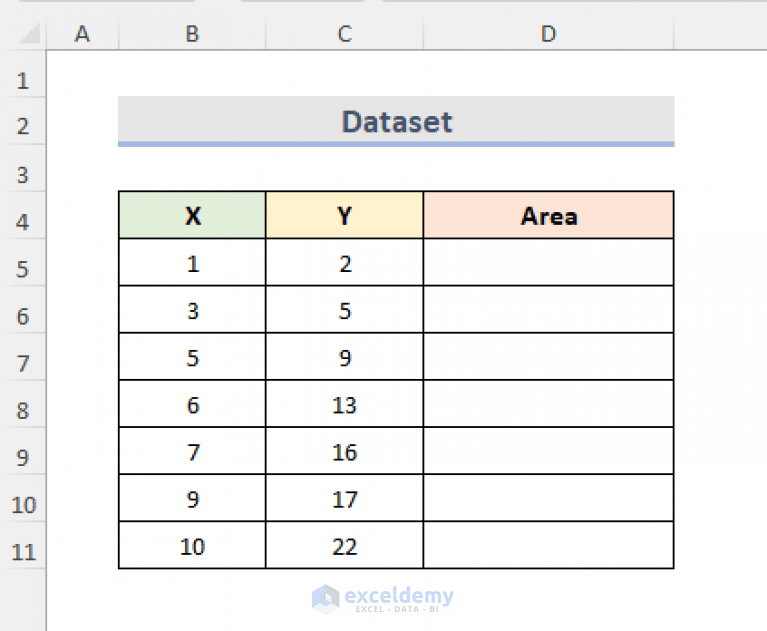Select column B header
This screenshot has height=631, width=767.
tap(192, 33)
